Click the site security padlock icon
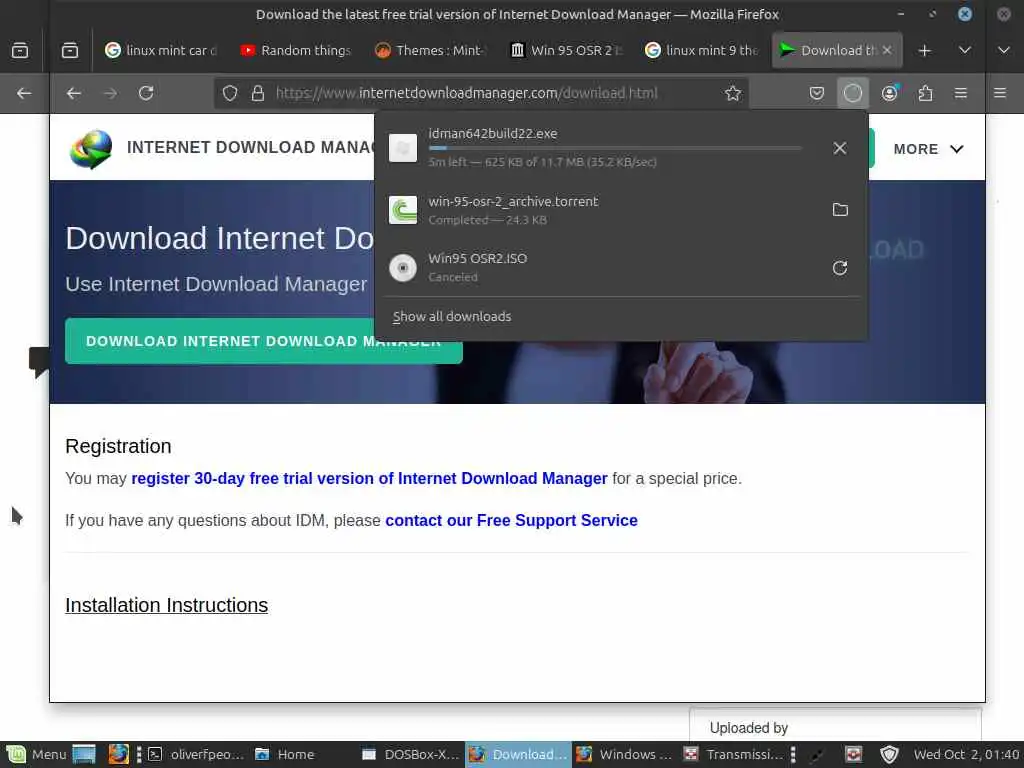Viewport: 1024px width, 768px height. pyautogui.click(x=258, y=93)
